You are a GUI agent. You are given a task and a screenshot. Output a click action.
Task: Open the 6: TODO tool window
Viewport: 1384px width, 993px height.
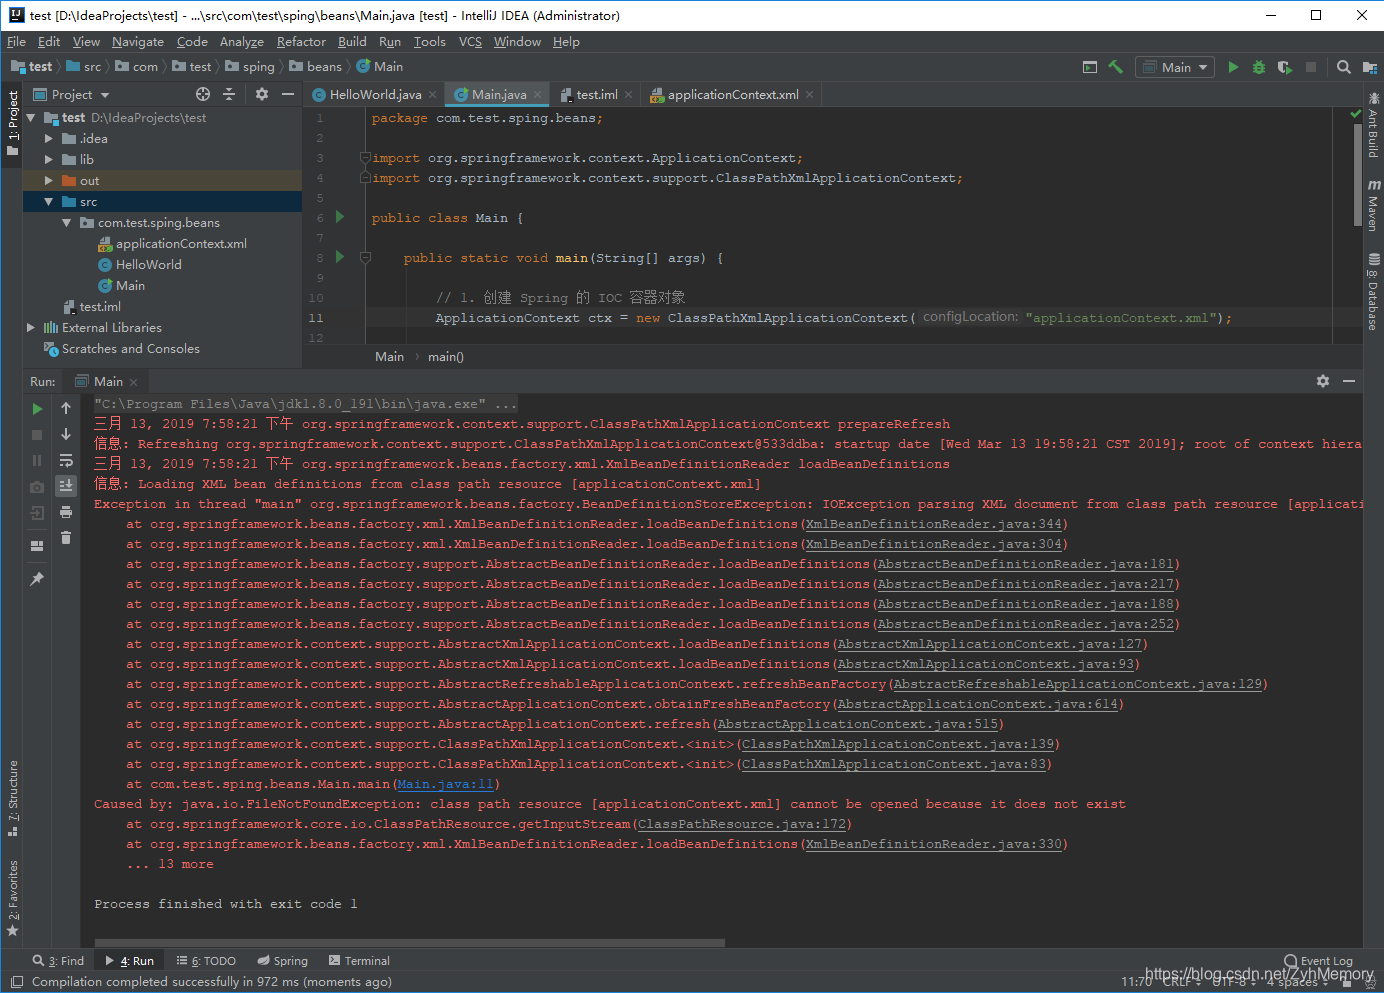(x=206, y=961)
